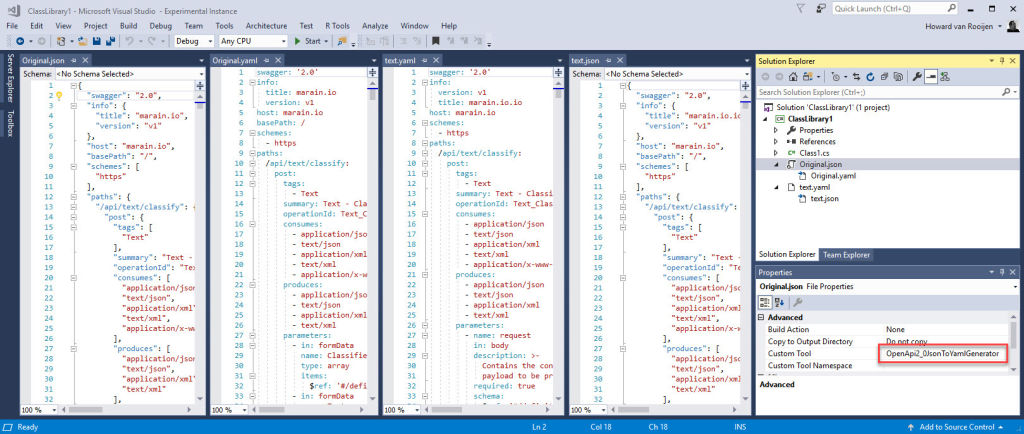1024x434 pixels.
Task: Click the notifications flag icon in title bar
Action: pos(802,8)
